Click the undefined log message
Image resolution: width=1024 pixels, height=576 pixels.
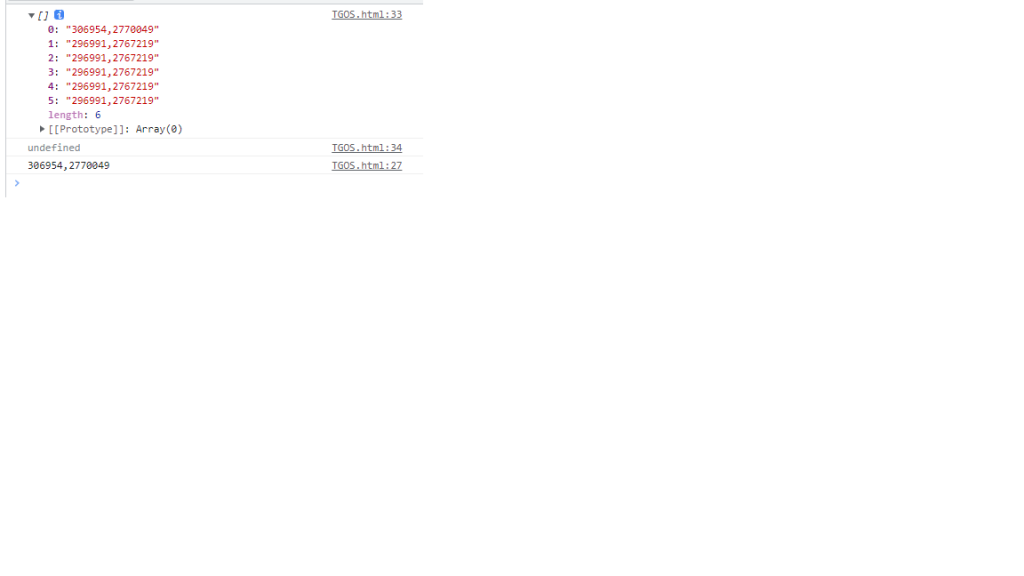click(54, 148)
